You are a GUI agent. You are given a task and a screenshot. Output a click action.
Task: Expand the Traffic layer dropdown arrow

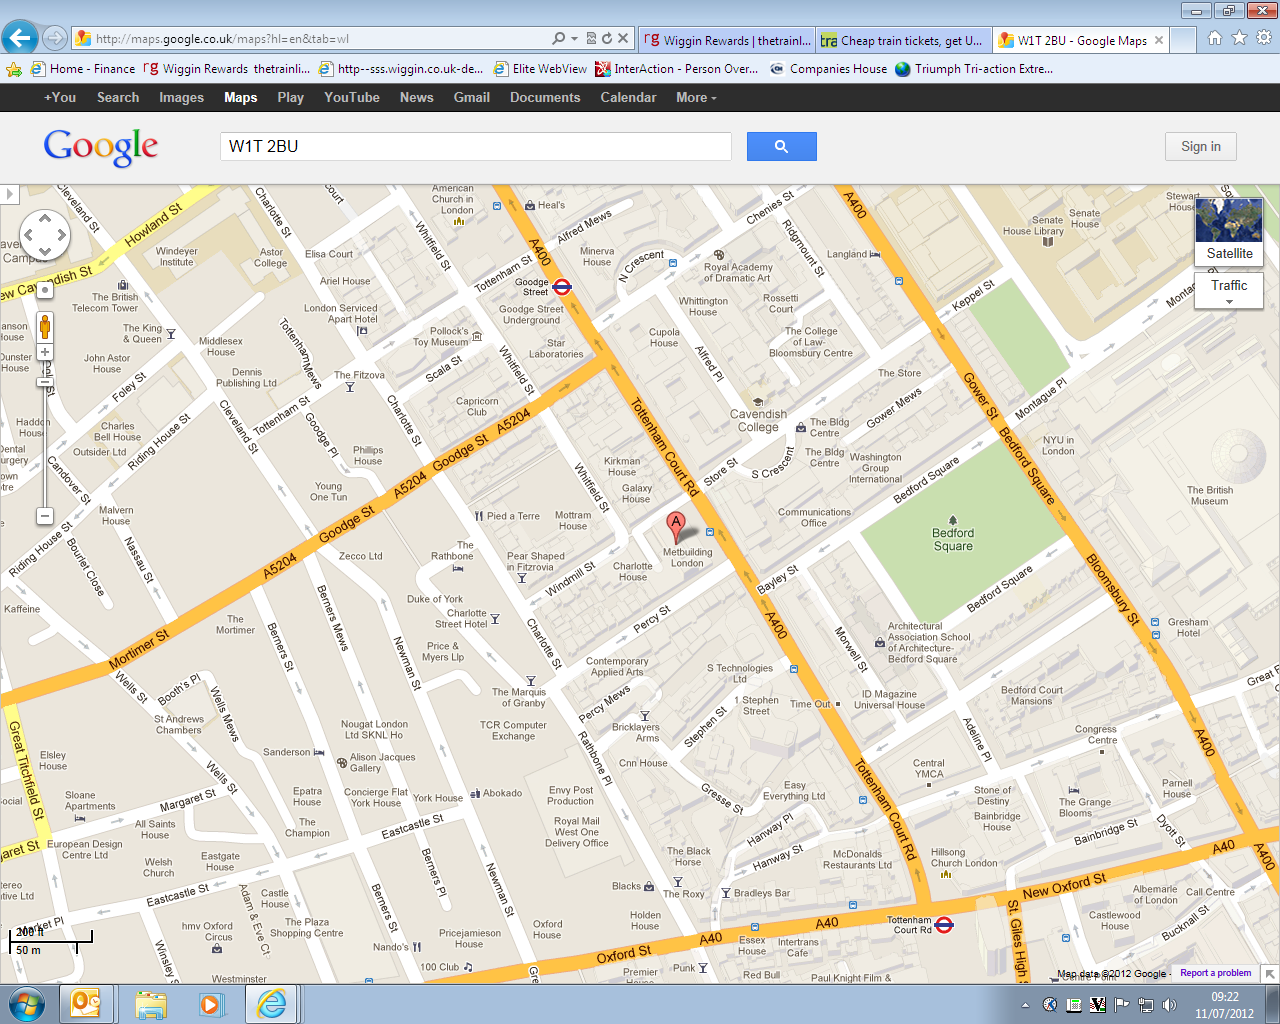coord(1229,302)
